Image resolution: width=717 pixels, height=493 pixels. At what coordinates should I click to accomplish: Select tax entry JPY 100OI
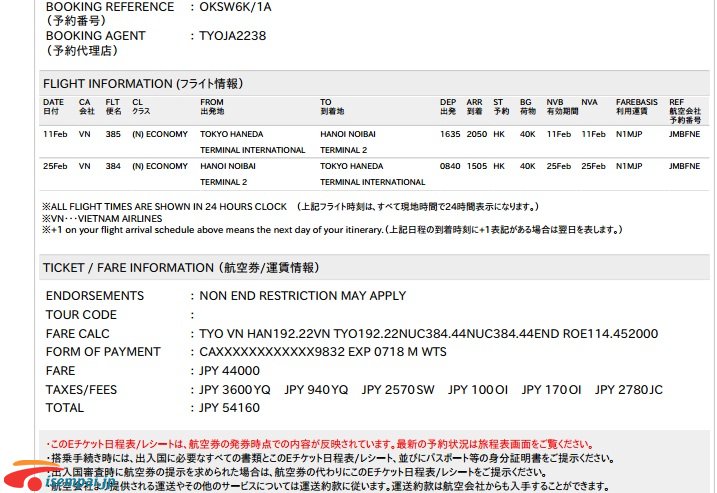coord(478,390)
